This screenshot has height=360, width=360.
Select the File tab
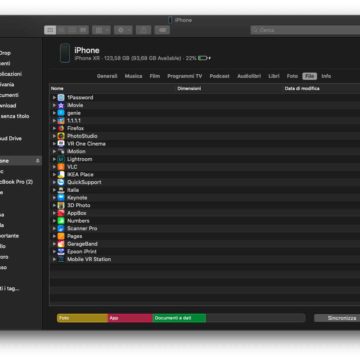[x=310, y=76]
